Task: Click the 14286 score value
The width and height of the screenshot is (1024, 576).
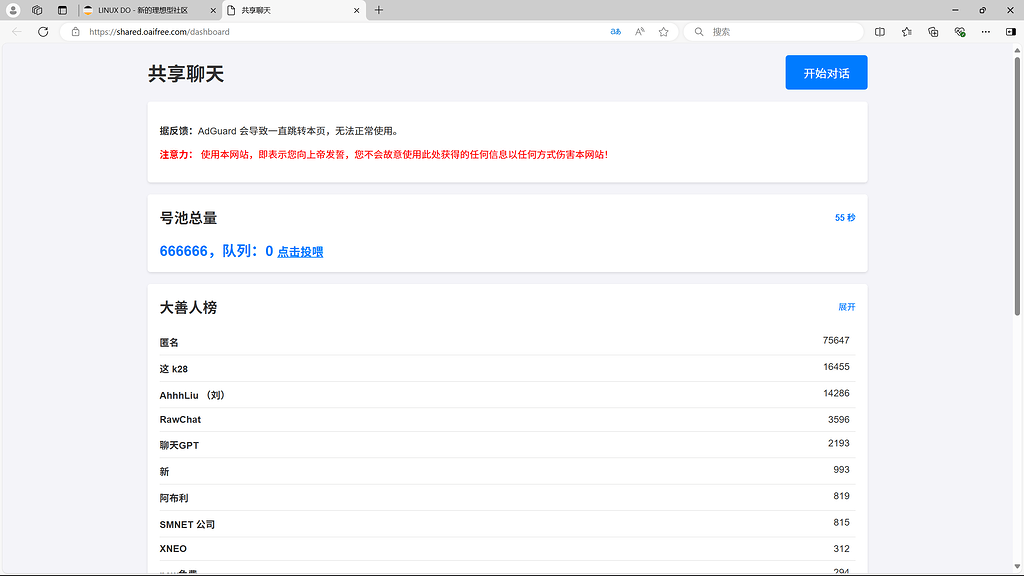Action: tap(836, 393)
